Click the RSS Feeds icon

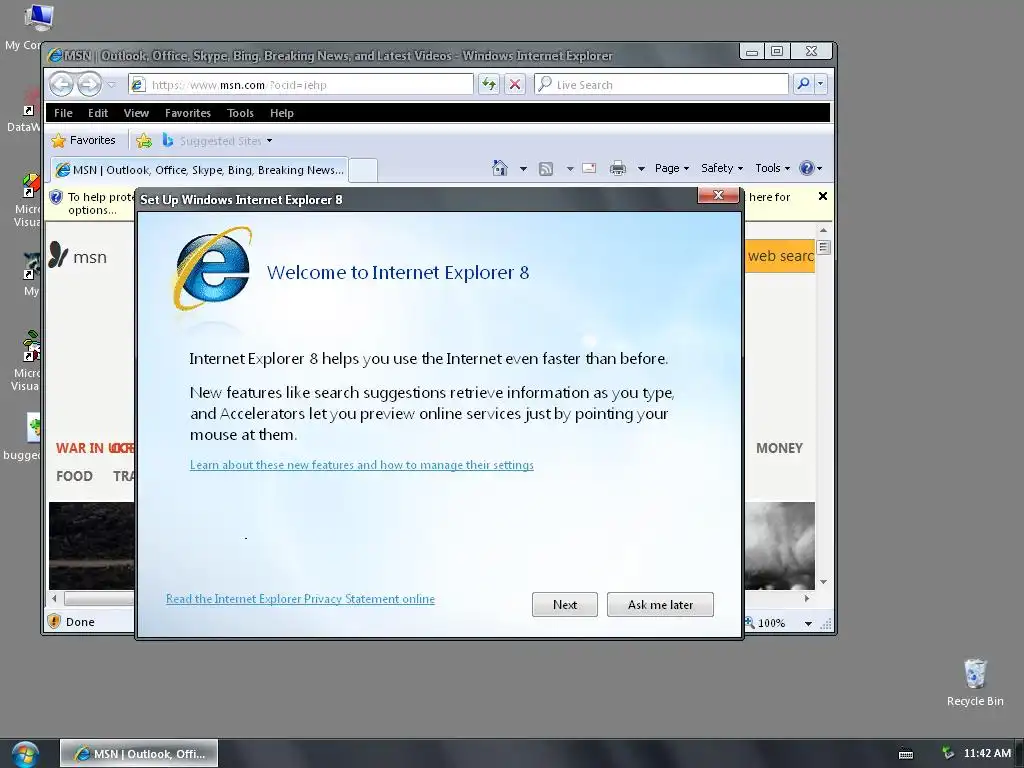(546, 168)
